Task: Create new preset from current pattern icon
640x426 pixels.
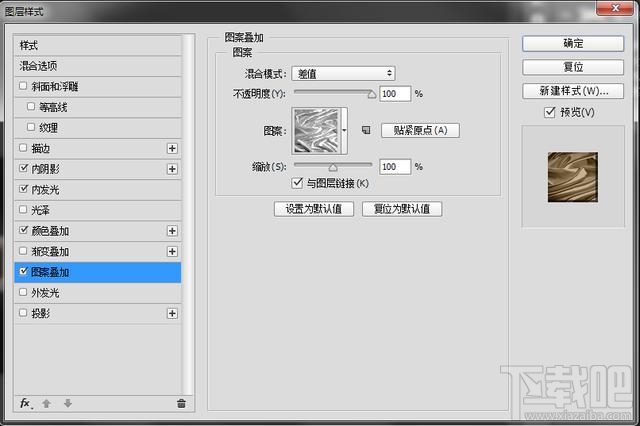Action: pos(366,130)
